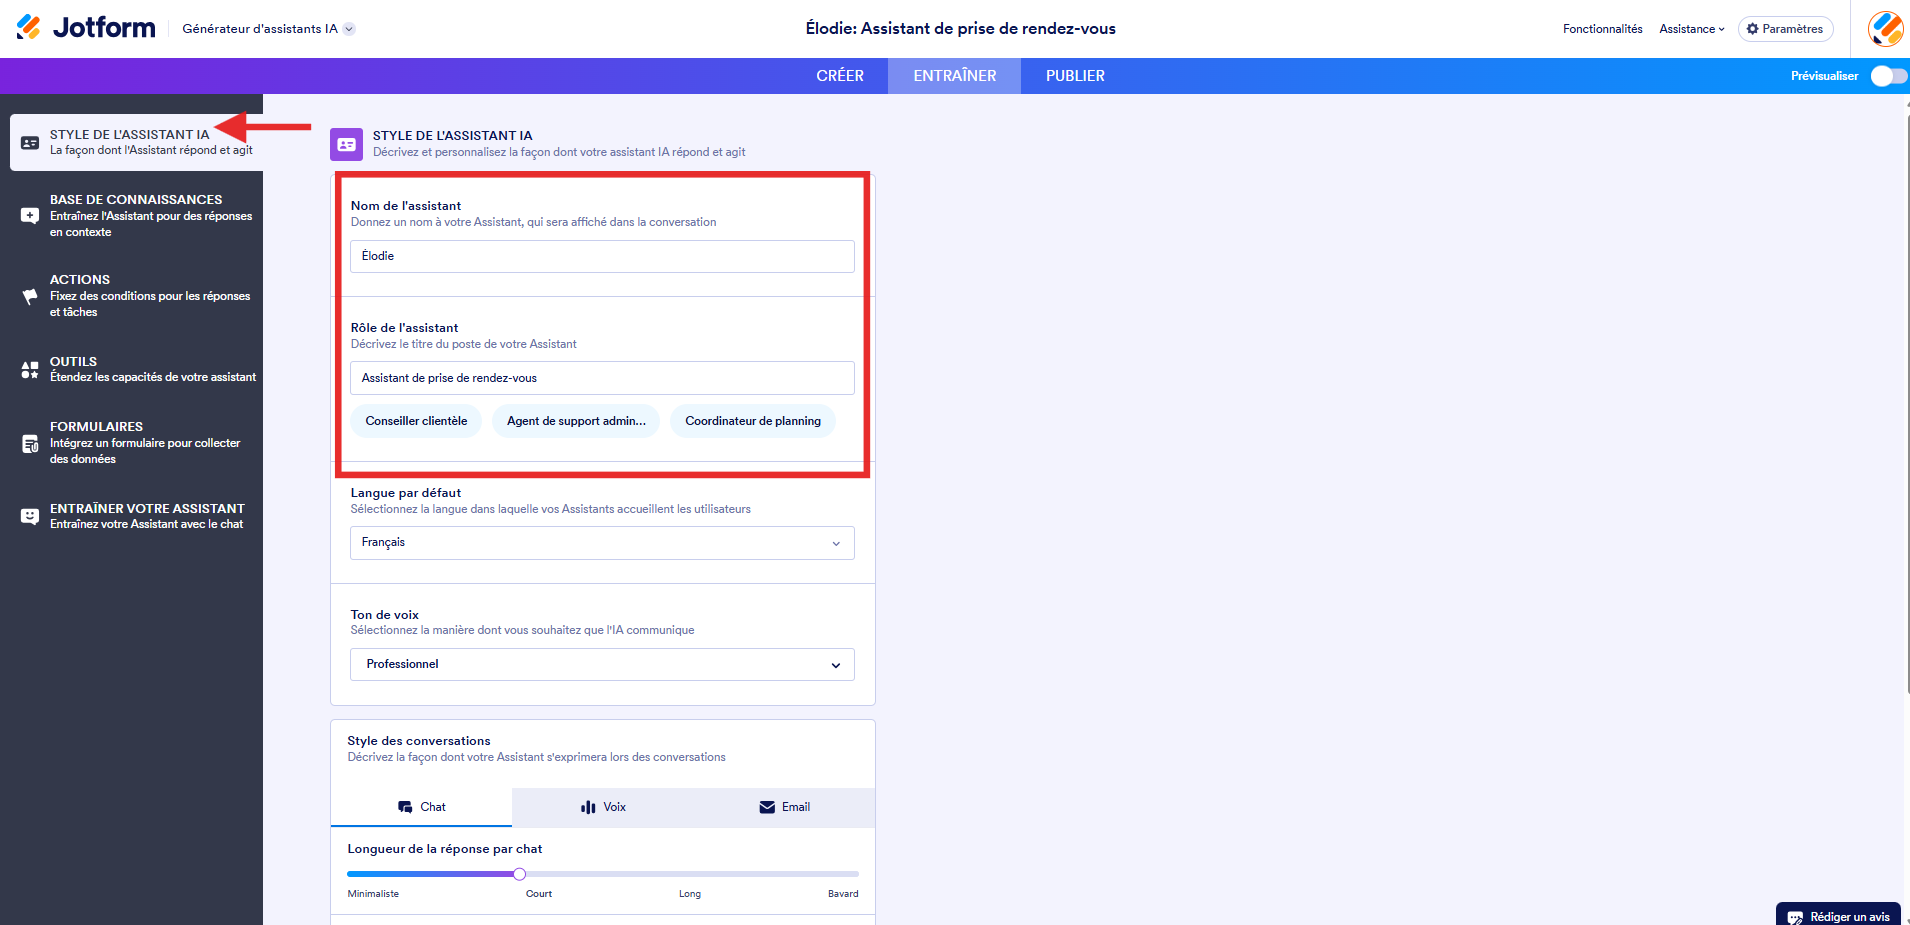1910x925 pixels.
Task: Open the Formulaires section in sidebar
Action: (136, 442)
